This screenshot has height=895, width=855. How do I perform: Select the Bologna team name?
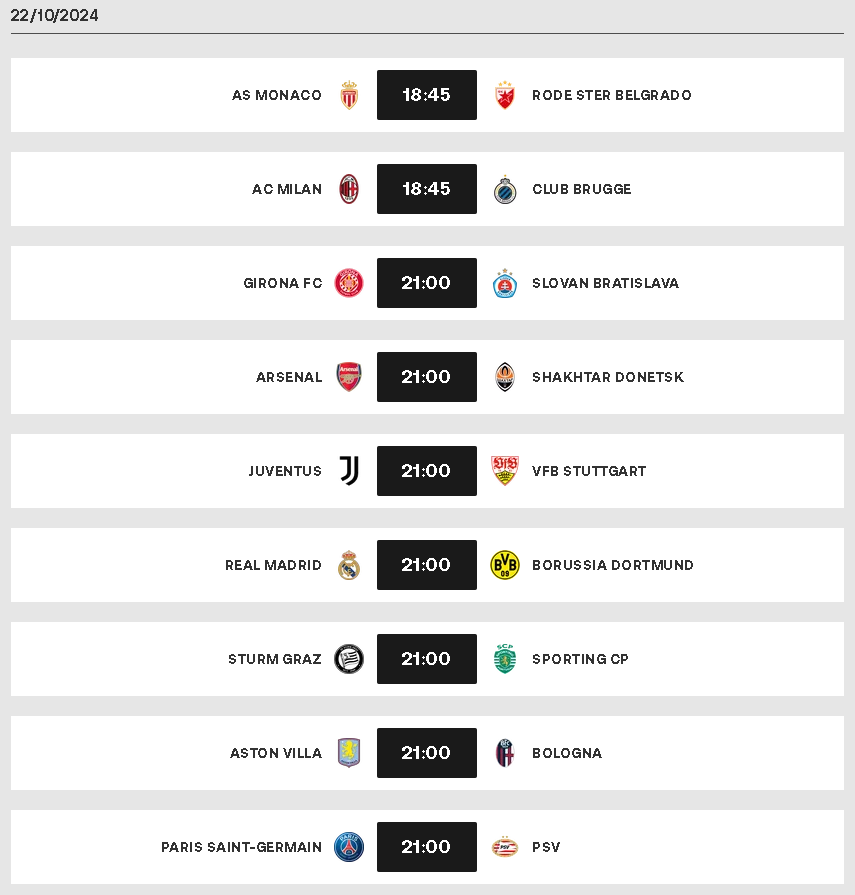point(567,753)
